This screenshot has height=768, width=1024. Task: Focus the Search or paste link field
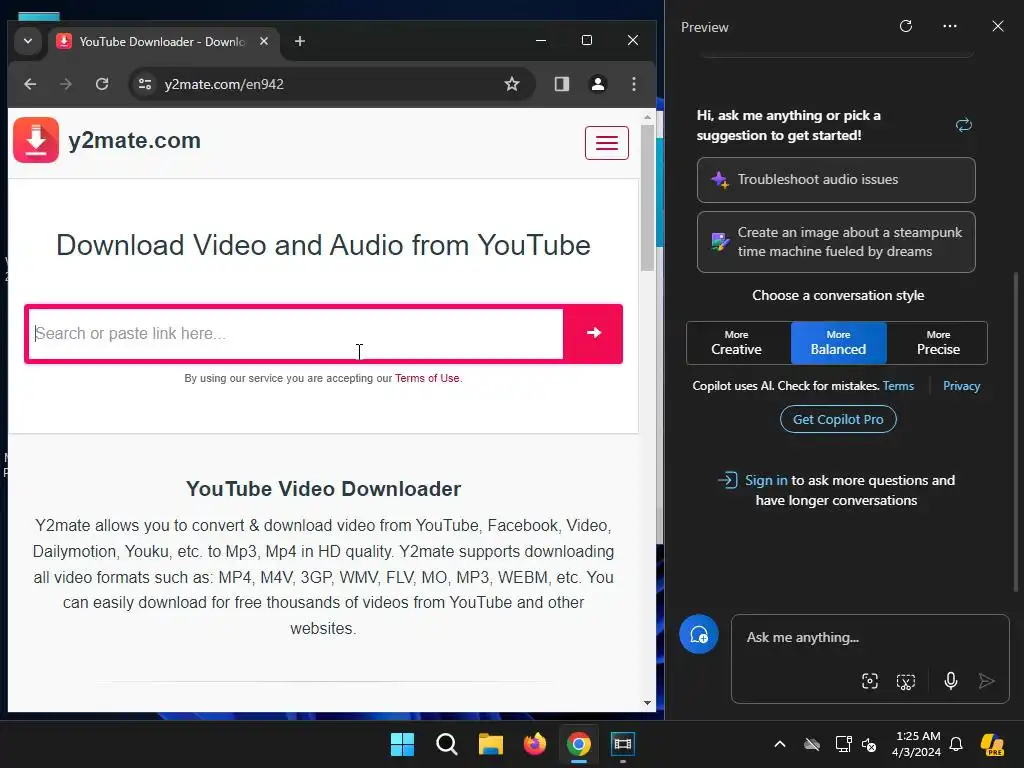pos(296,334)
